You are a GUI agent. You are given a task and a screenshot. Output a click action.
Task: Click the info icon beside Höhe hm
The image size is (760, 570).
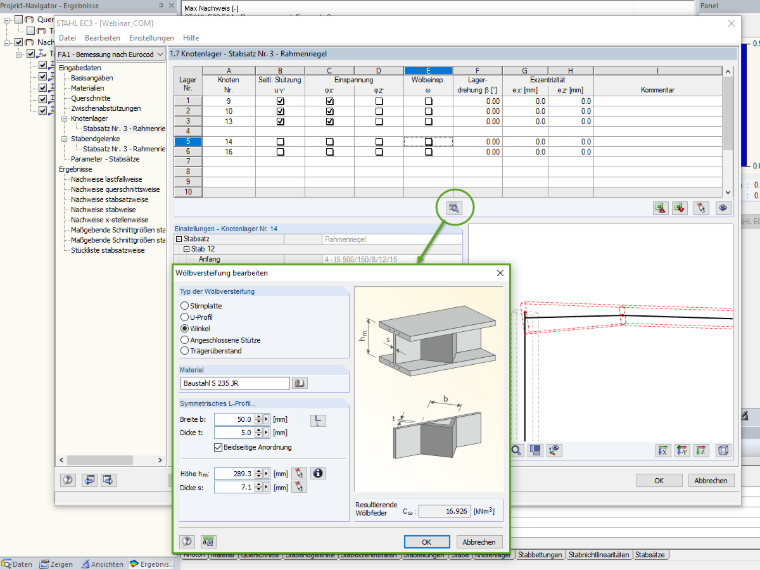click(317, 474)
